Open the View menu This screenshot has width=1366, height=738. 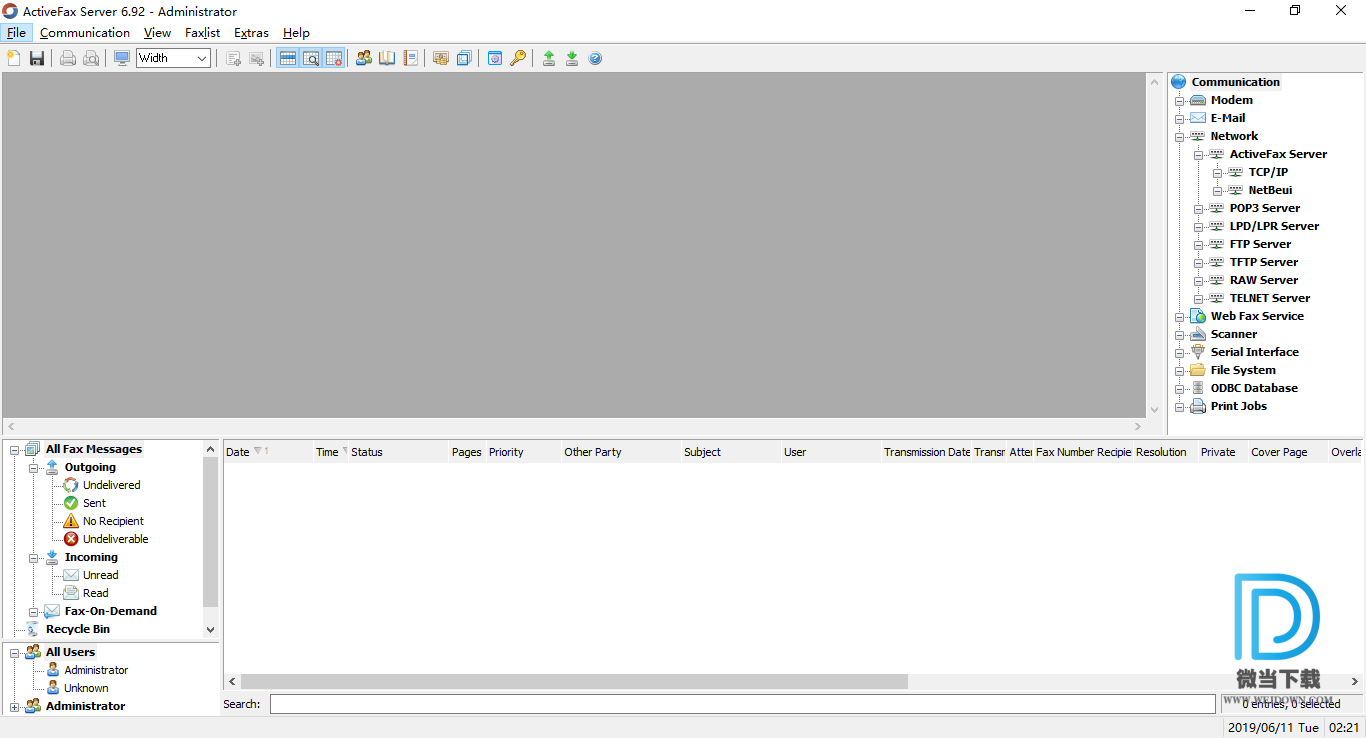[157, 33]
